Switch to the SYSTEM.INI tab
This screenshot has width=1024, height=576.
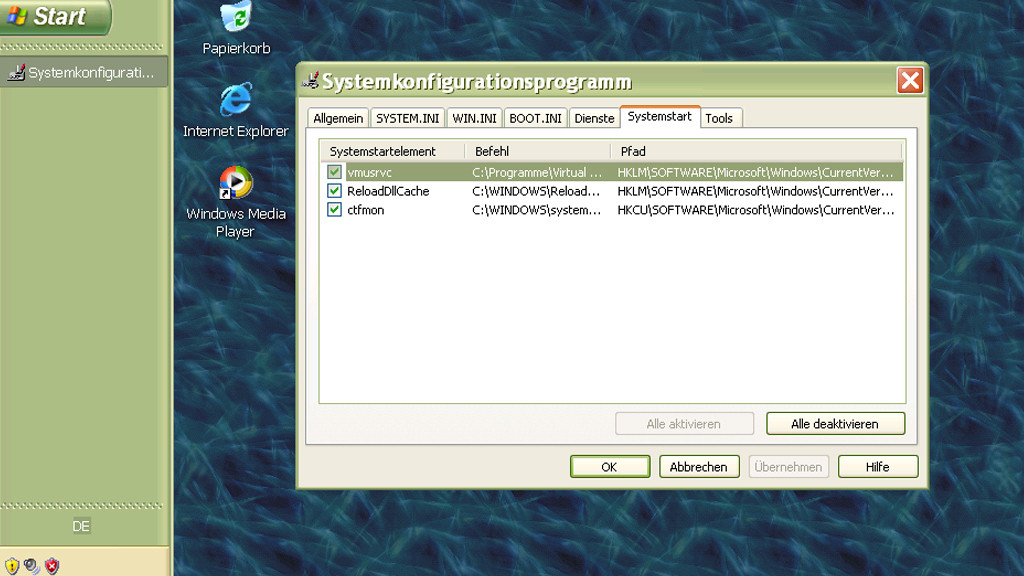point(408,118)
